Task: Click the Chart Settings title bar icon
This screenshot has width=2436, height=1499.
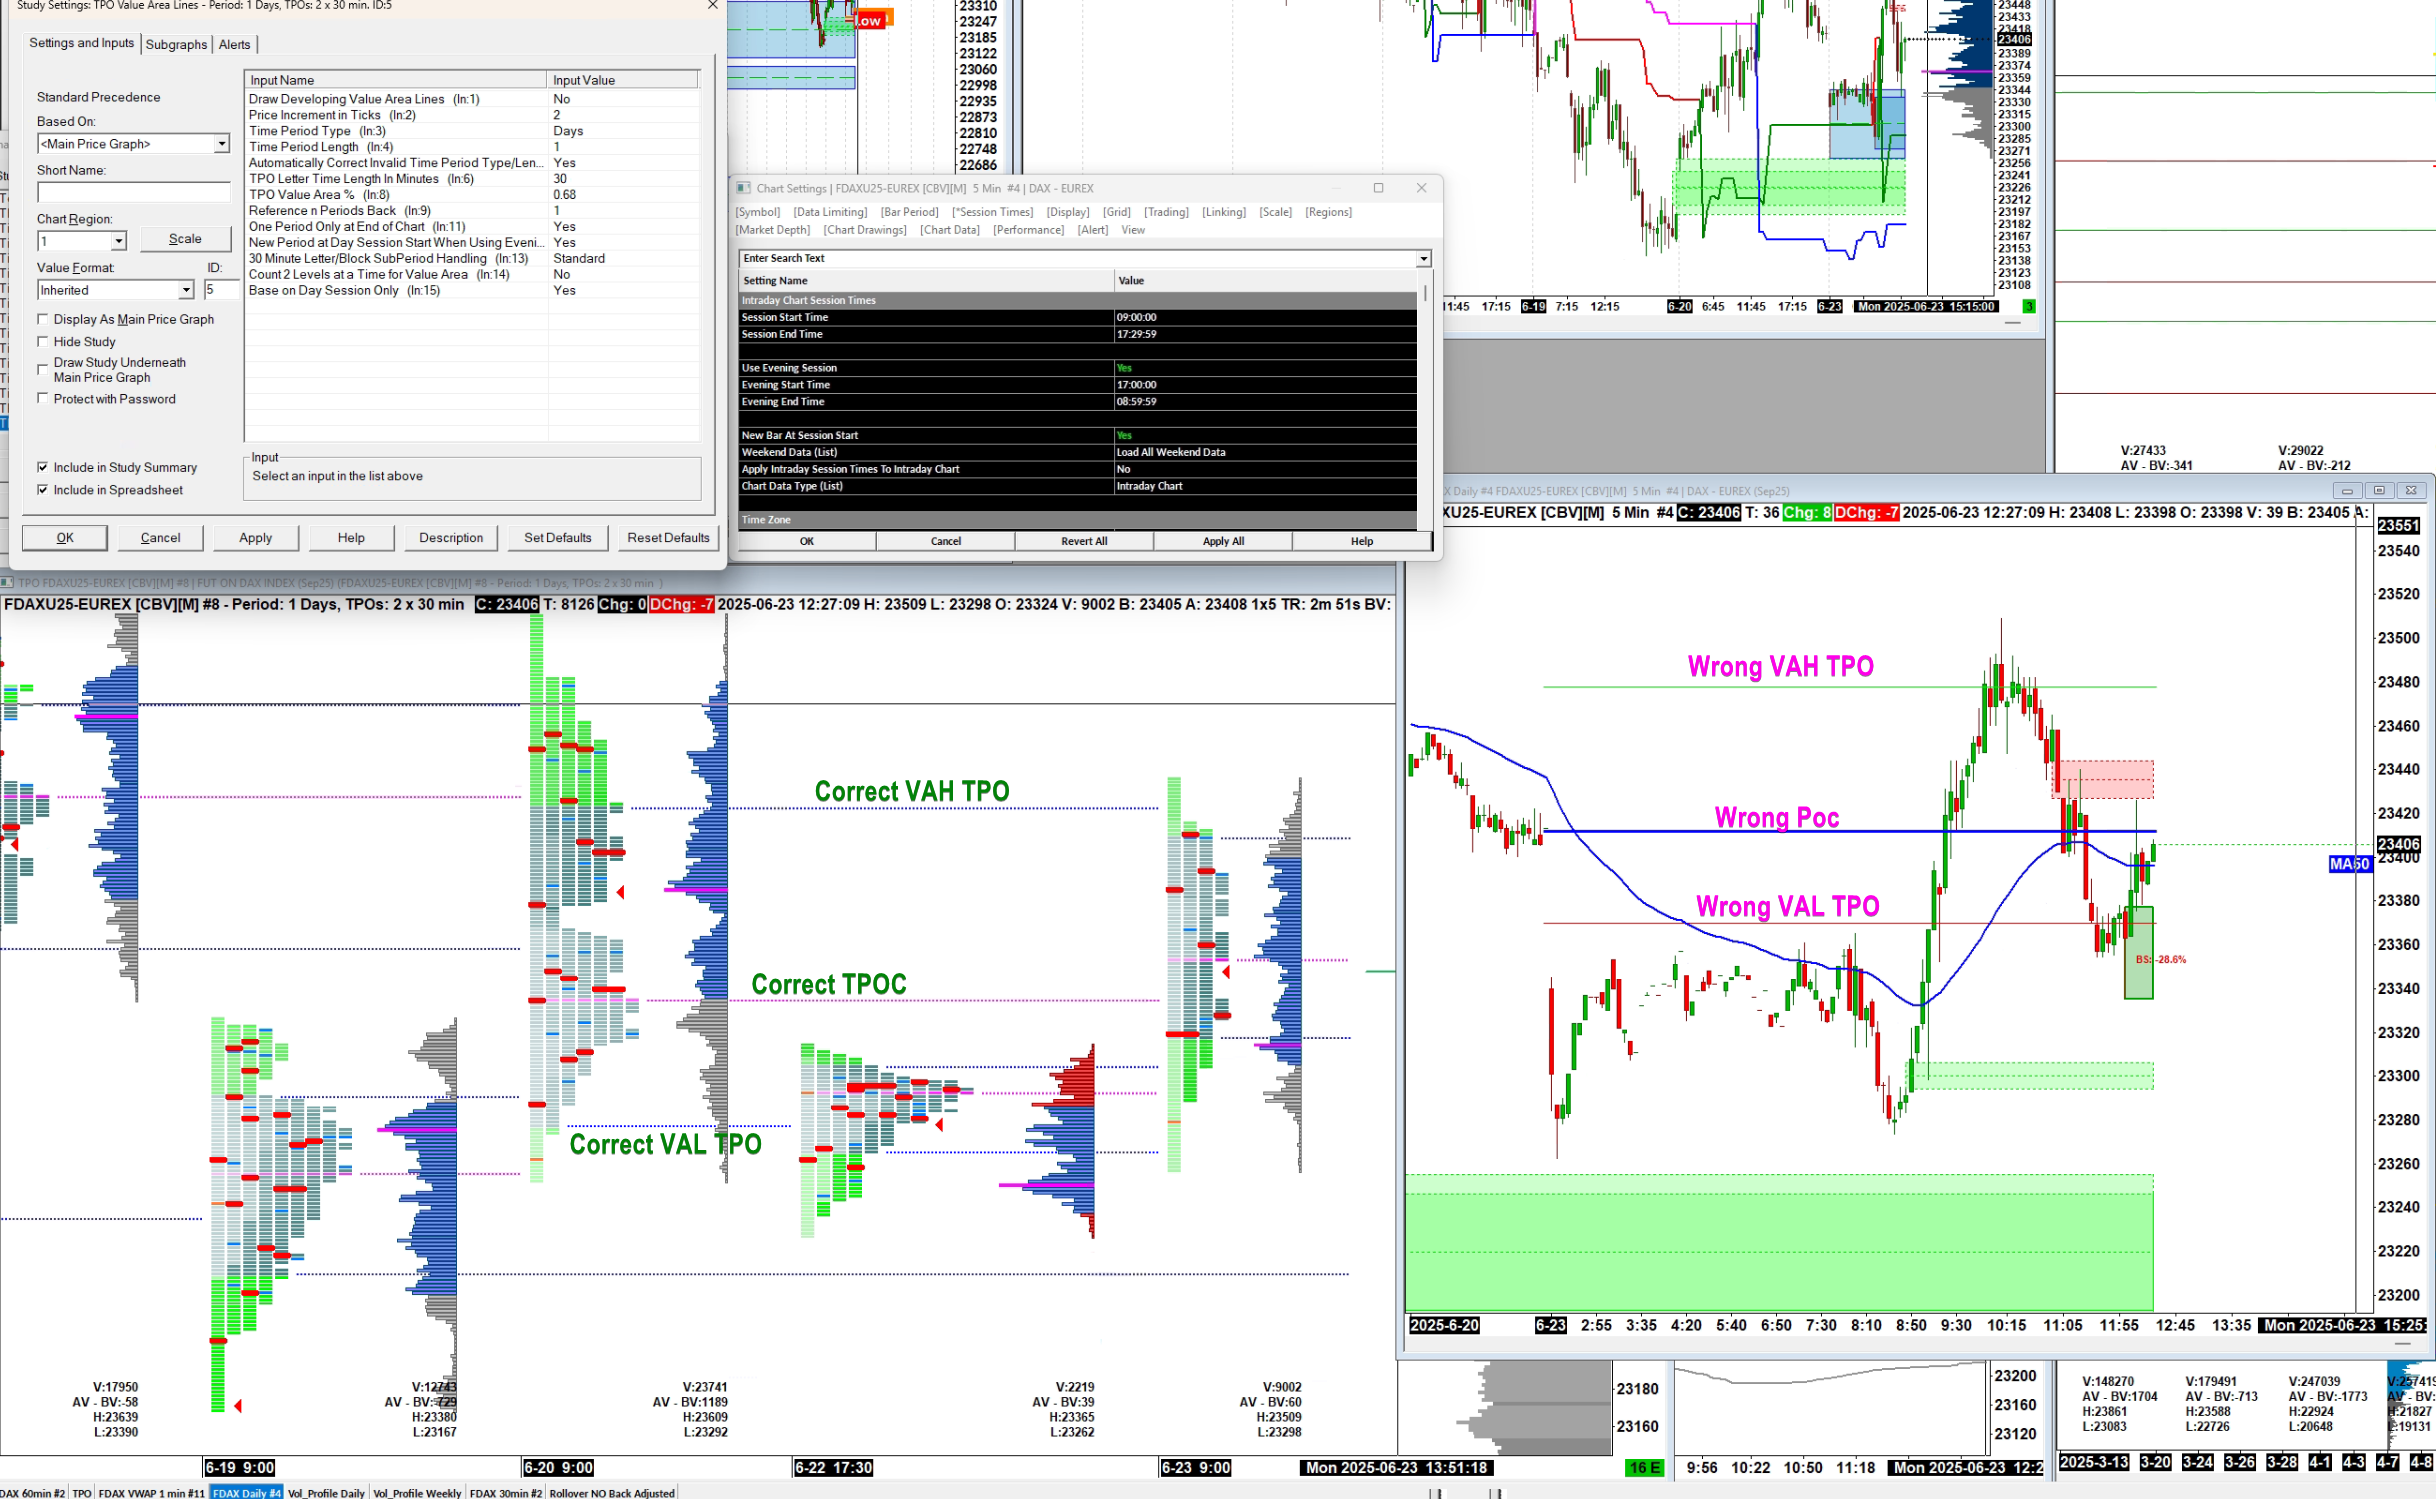Action: (x=743, y=188)
